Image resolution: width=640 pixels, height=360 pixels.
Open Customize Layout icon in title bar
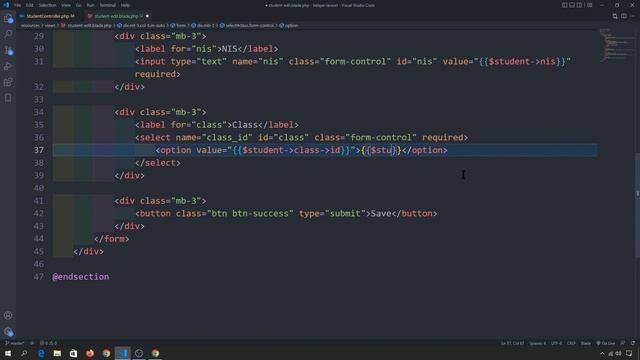[589, 5]
